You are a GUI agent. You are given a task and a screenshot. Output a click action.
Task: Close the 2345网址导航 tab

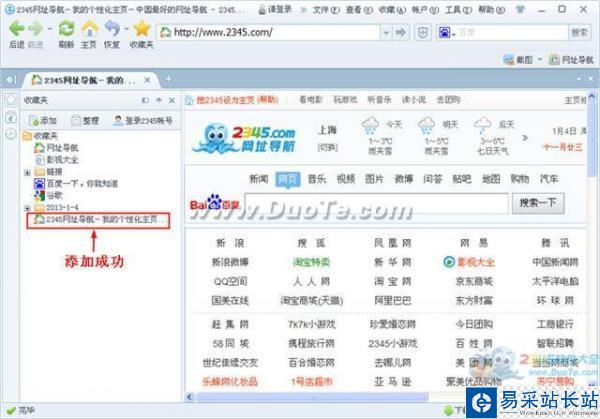coord(147,80)
